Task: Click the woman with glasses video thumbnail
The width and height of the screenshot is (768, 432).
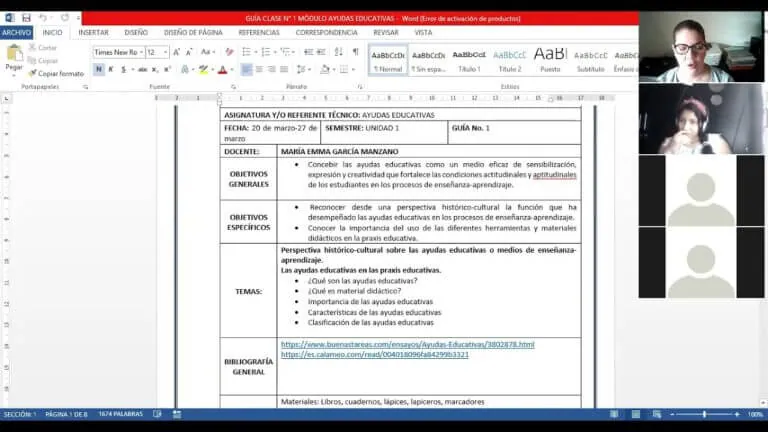Action: (701, 47)
